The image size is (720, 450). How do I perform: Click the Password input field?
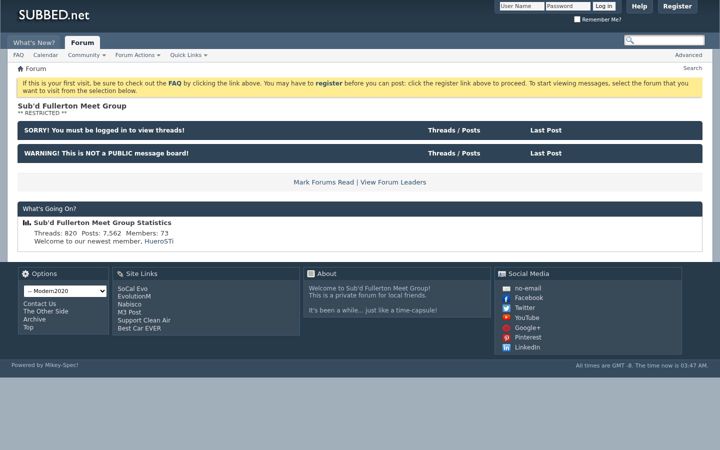pyautogui.click(x=568, y=6)
